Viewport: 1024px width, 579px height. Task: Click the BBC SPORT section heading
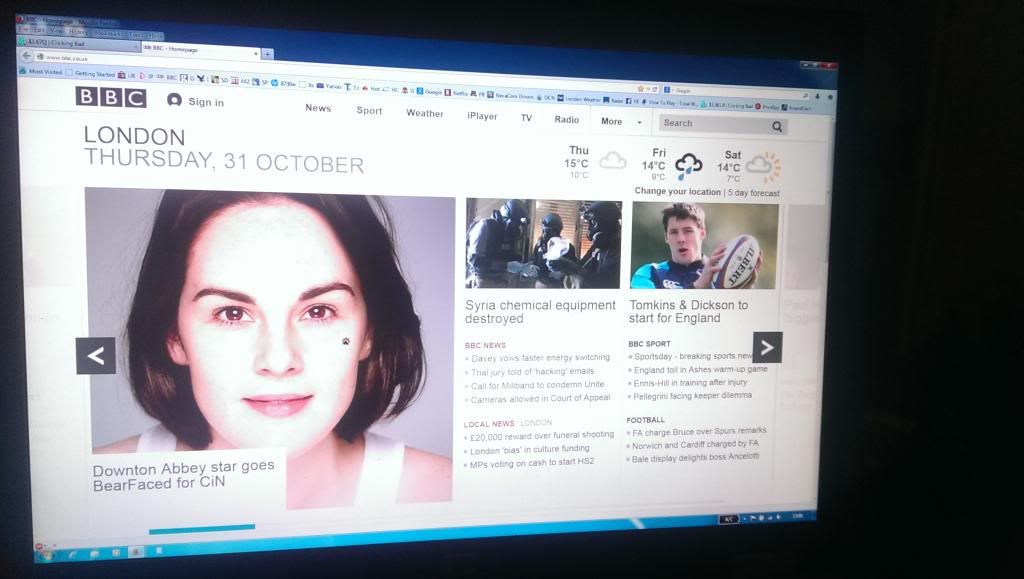point(649,343)
